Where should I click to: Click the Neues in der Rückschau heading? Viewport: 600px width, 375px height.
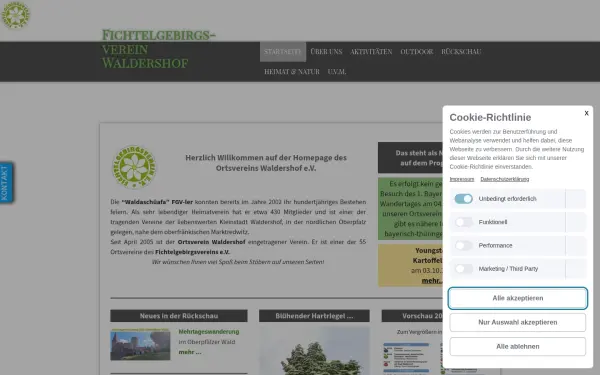coord(179,316)
